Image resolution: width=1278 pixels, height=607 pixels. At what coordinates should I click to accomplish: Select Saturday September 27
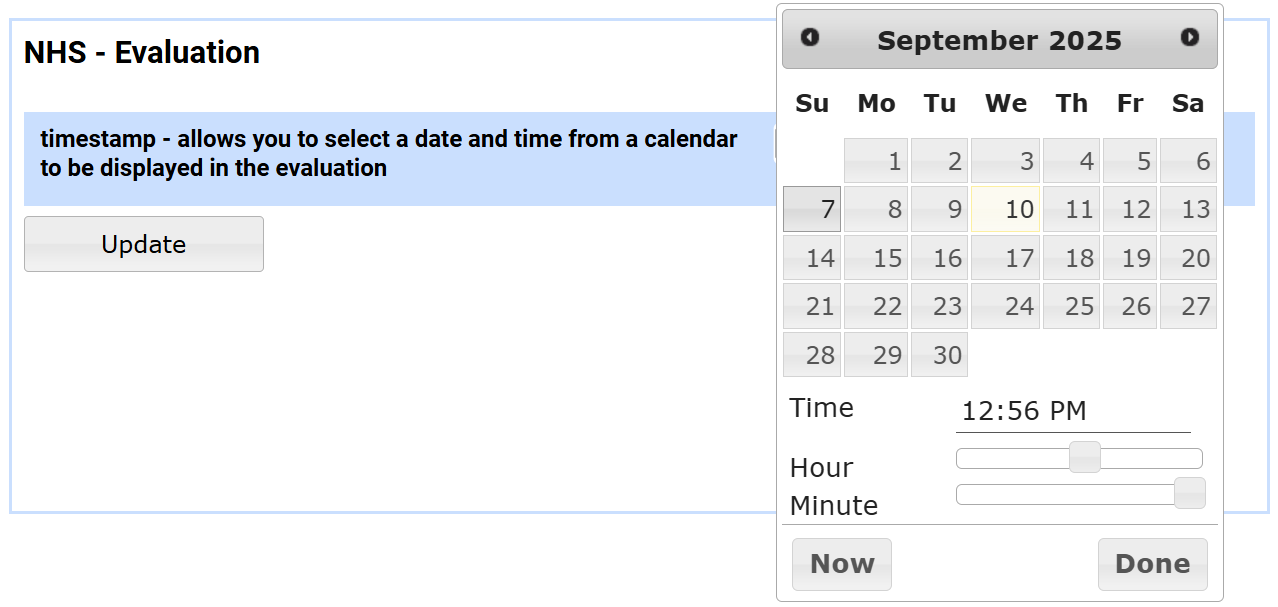click(1188, 306)
